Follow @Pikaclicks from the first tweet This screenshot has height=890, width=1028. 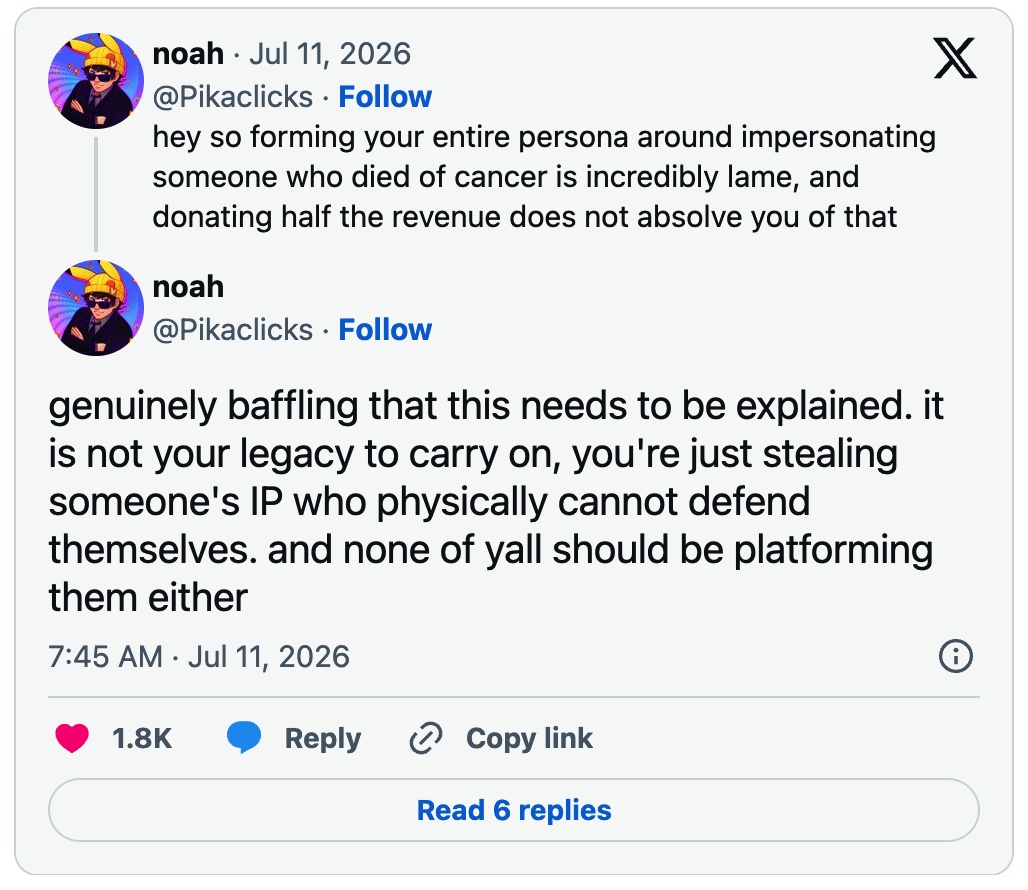pos(385,97)
